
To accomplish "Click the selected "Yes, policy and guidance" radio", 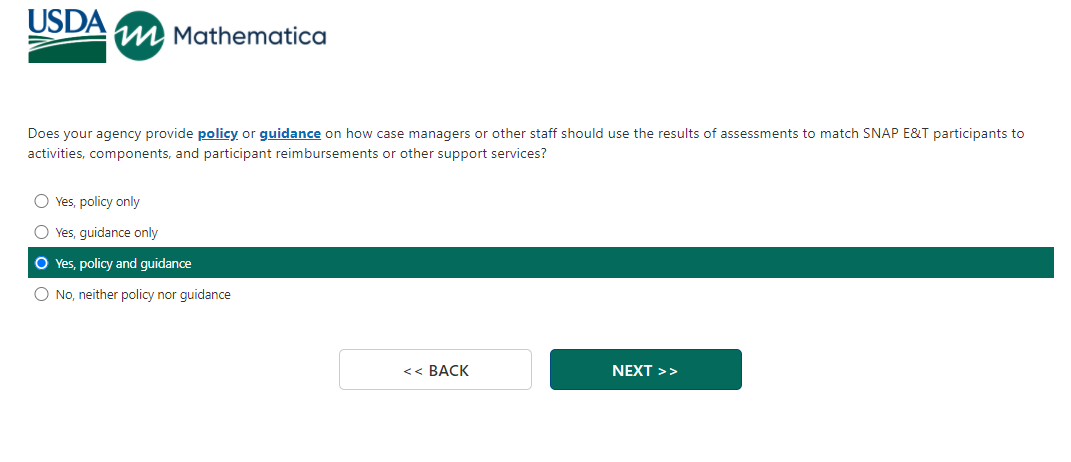I will tap(41, 263).
